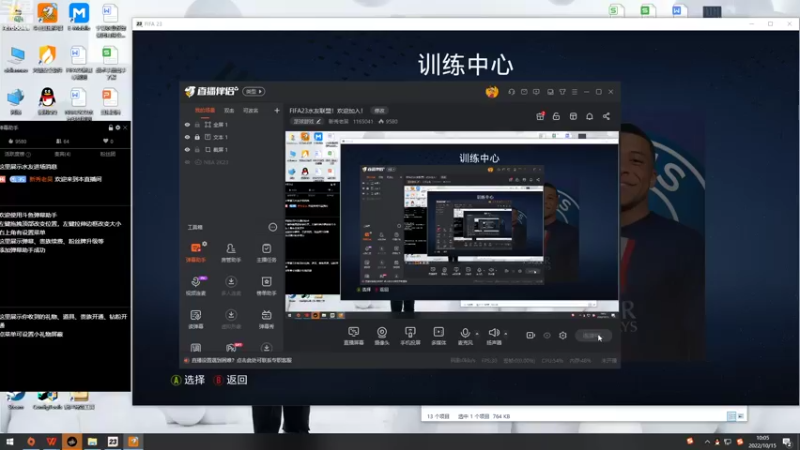Click the start streaming button
Image resolution: width=800 pixels, height=450 pixels.
(593, 335)
